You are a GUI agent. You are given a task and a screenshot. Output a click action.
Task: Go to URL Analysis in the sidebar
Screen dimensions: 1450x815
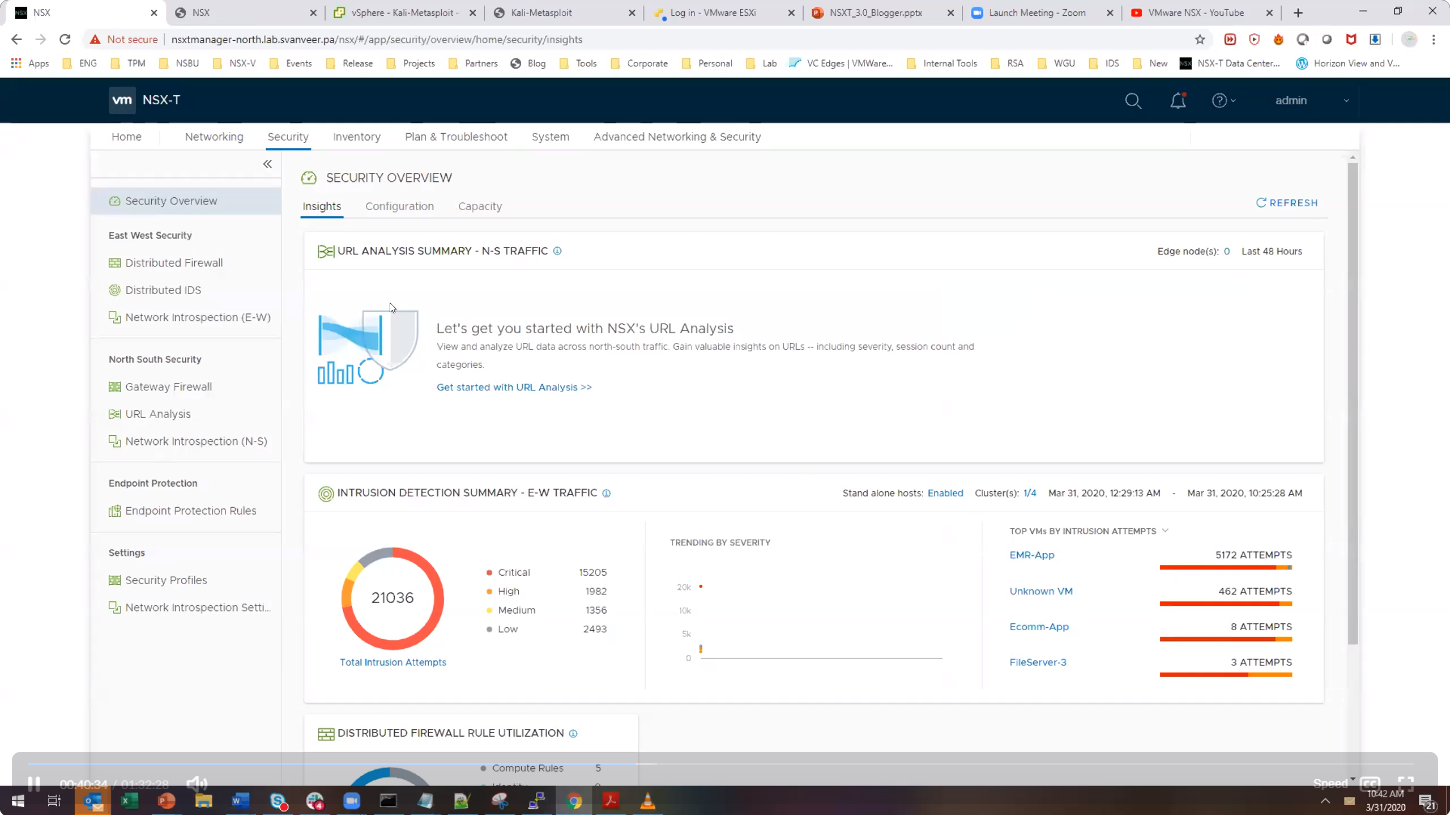[x=157, y=414]
